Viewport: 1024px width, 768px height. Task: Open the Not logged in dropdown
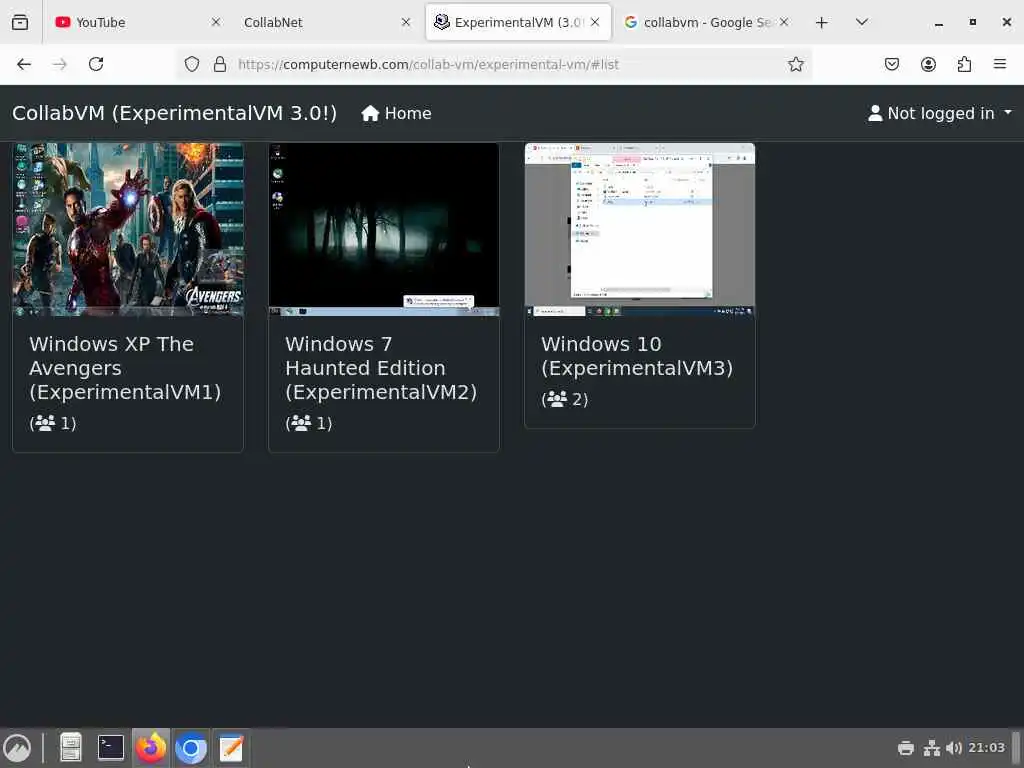(940, 113)
